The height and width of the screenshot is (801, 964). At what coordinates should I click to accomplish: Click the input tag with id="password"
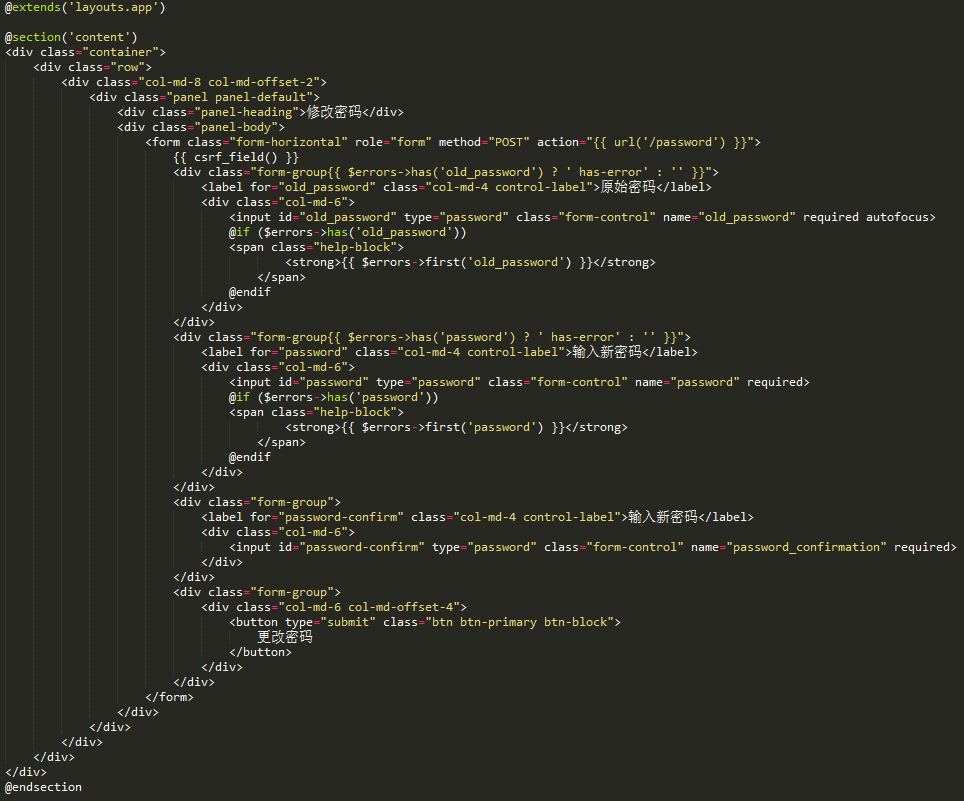pyautogui.click(x=520, y=382)
